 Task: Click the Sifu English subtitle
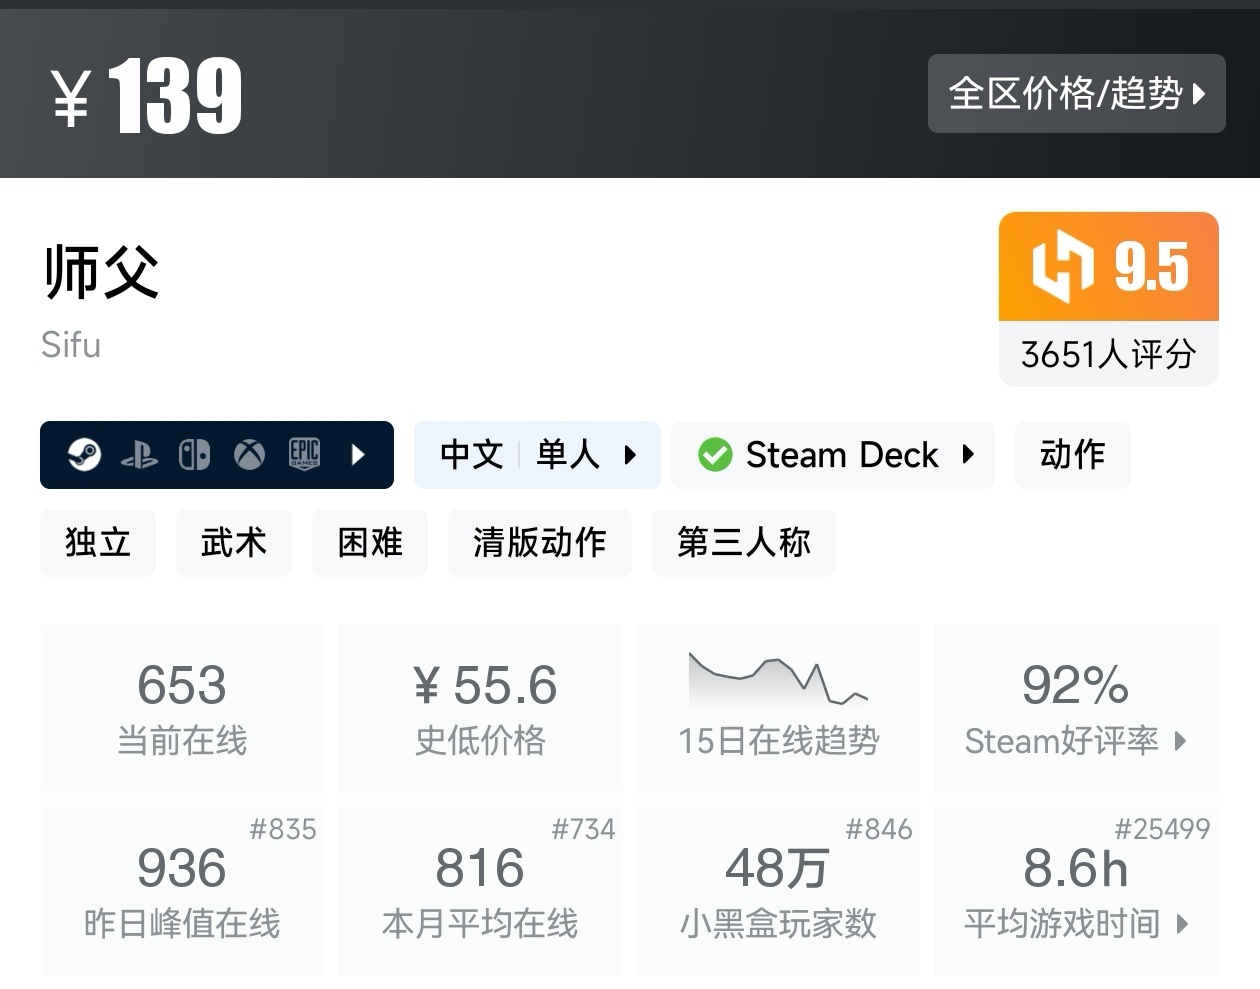(71, 345)
